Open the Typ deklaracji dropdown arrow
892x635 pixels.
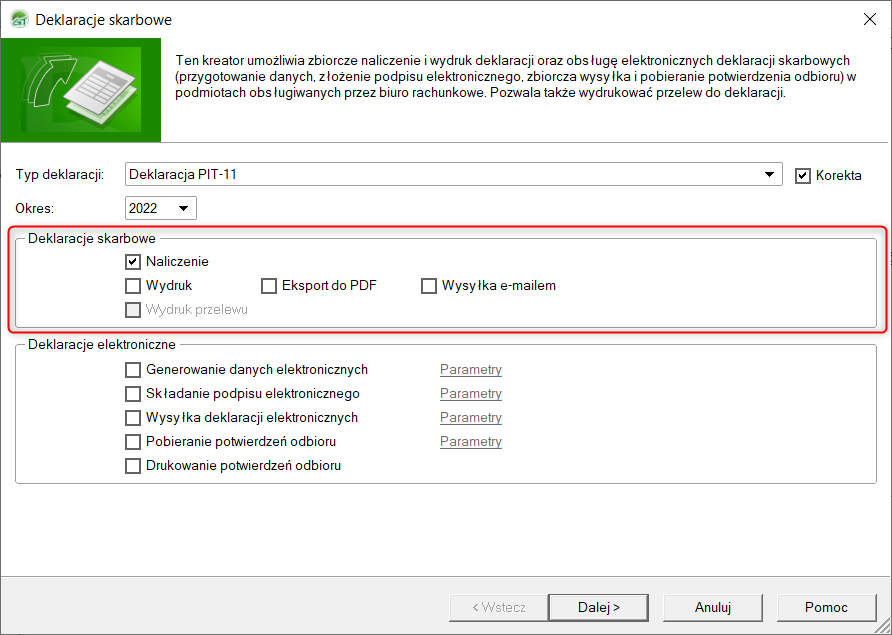click(769, 175)
